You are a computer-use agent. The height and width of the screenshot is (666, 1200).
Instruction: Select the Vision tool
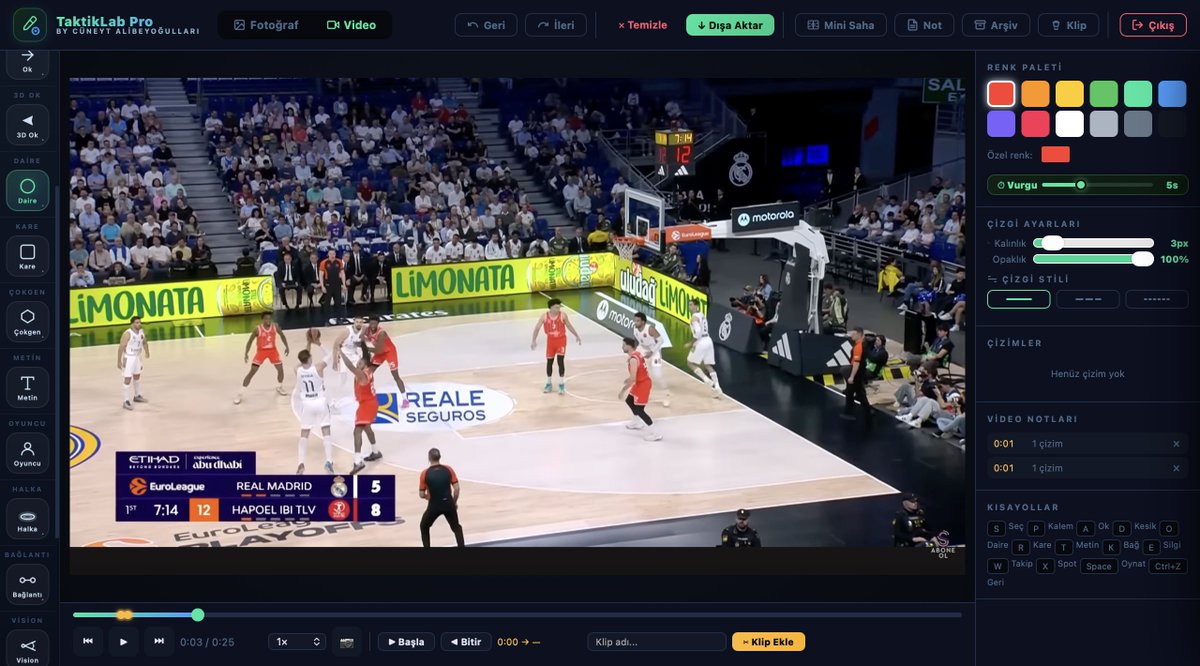tap(27, 648)
